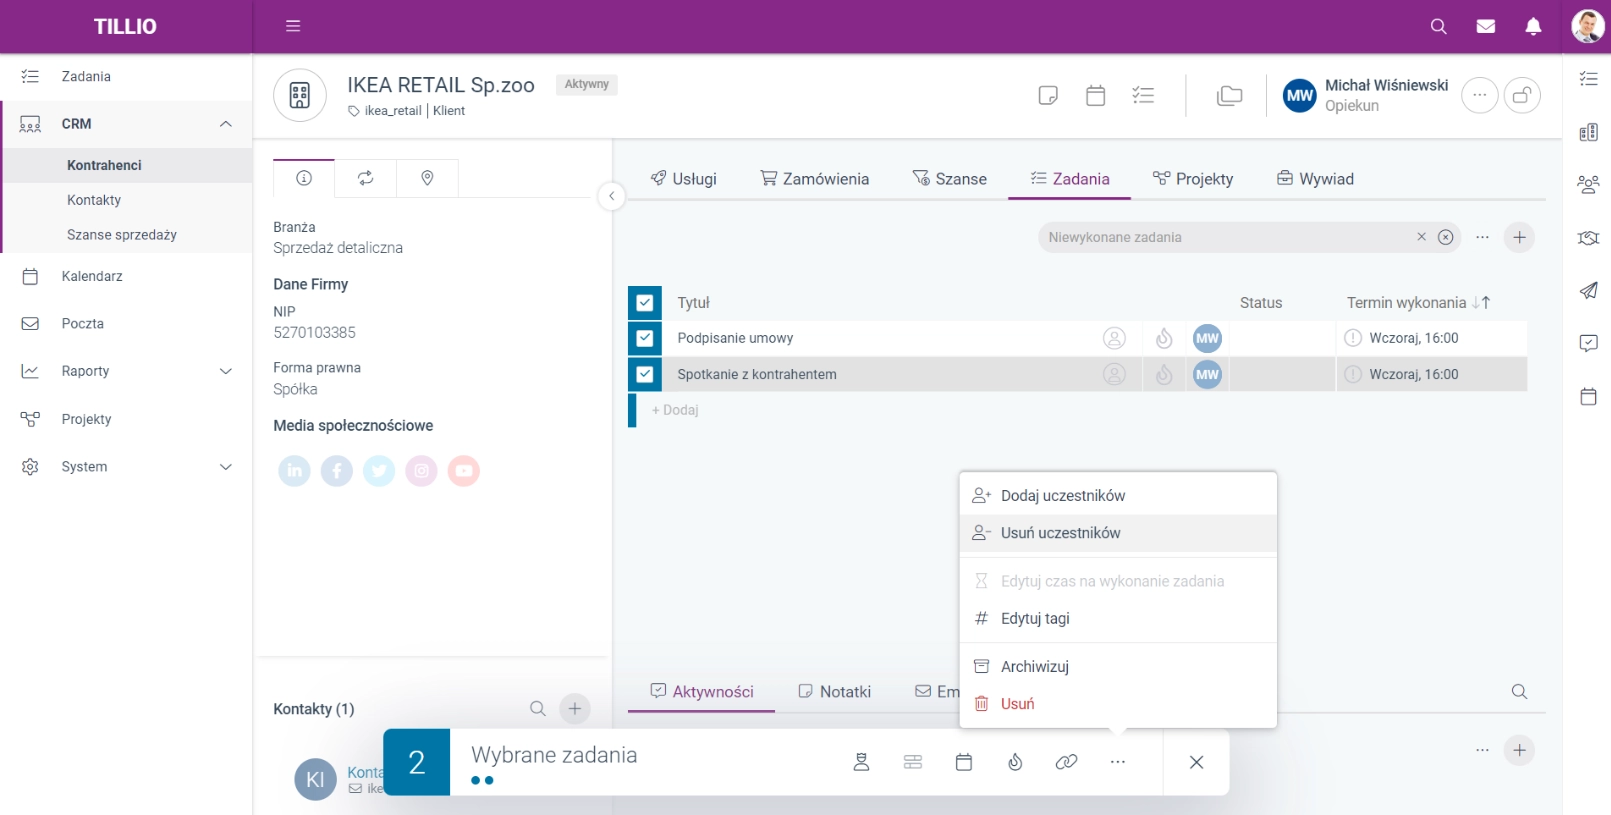Viewport: 1611px width, 815px height.
Task: Click link chain icon in Wybrane zadania bar
Action: [x=1066, y=762]
